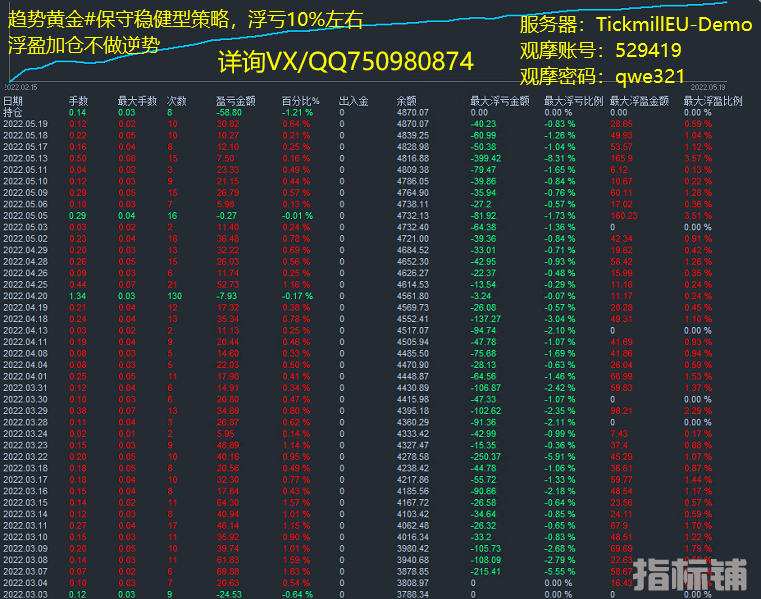The width and height of the screenshot is (761, 599).
Task: Click the 日期 column header
Action: tap(13, 101)
